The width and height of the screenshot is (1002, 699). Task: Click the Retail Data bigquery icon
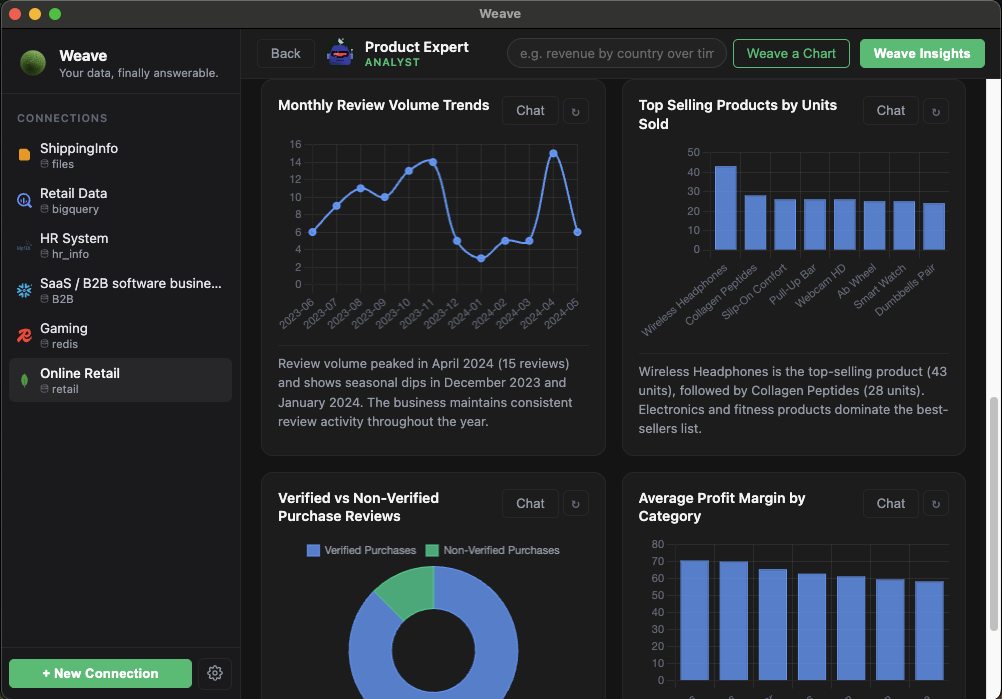point(24,201)
